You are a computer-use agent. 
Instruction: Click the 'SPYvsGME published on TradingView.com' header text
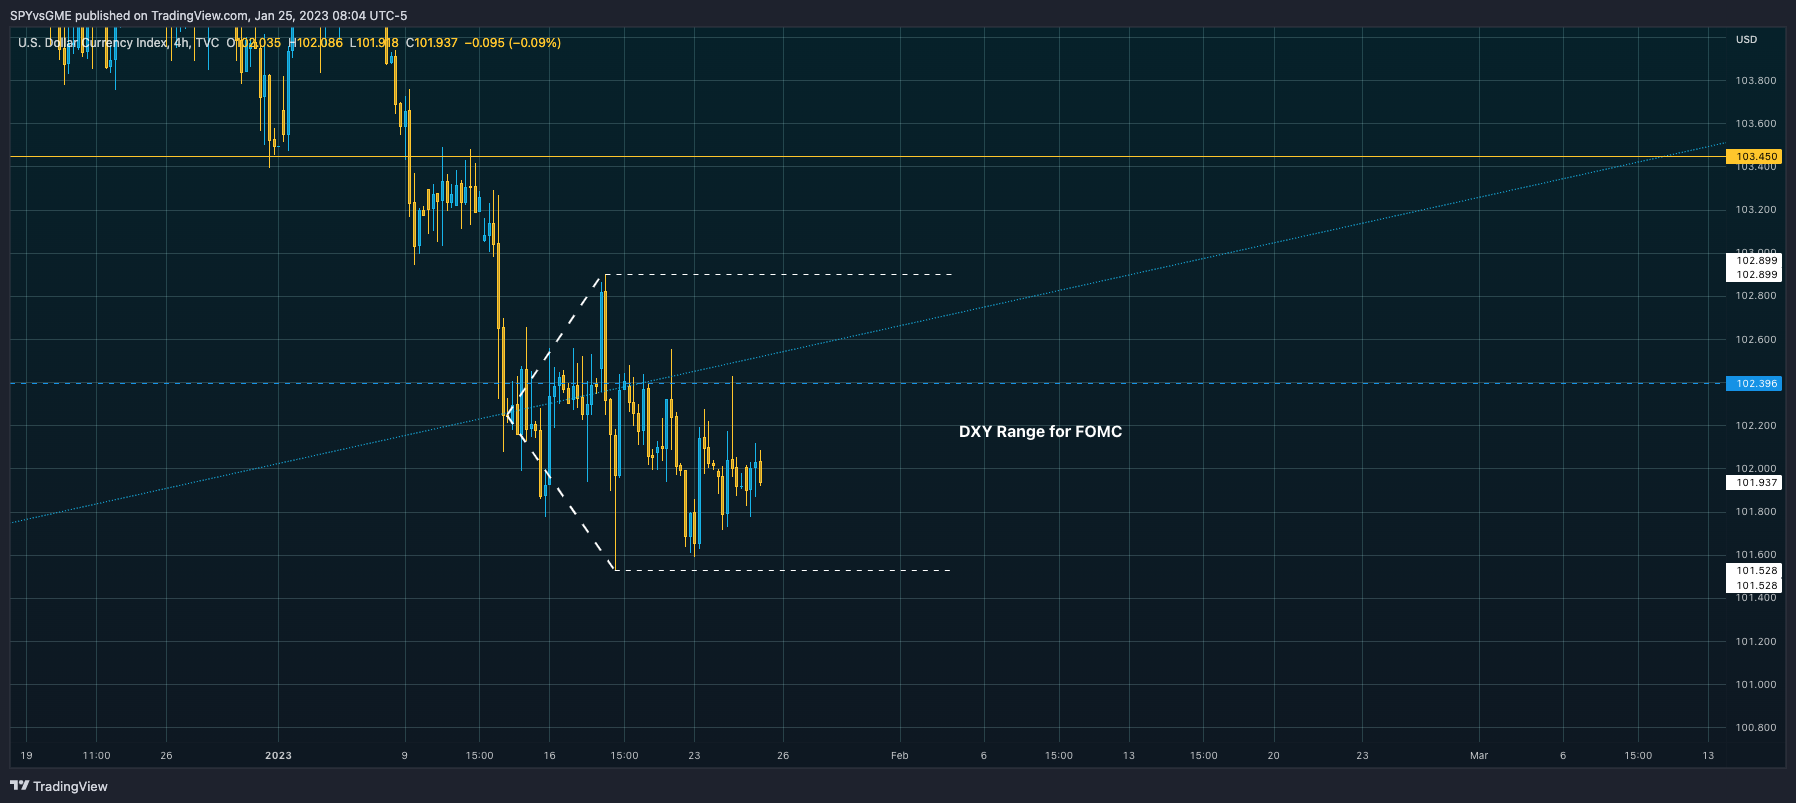tap(129, 15)
